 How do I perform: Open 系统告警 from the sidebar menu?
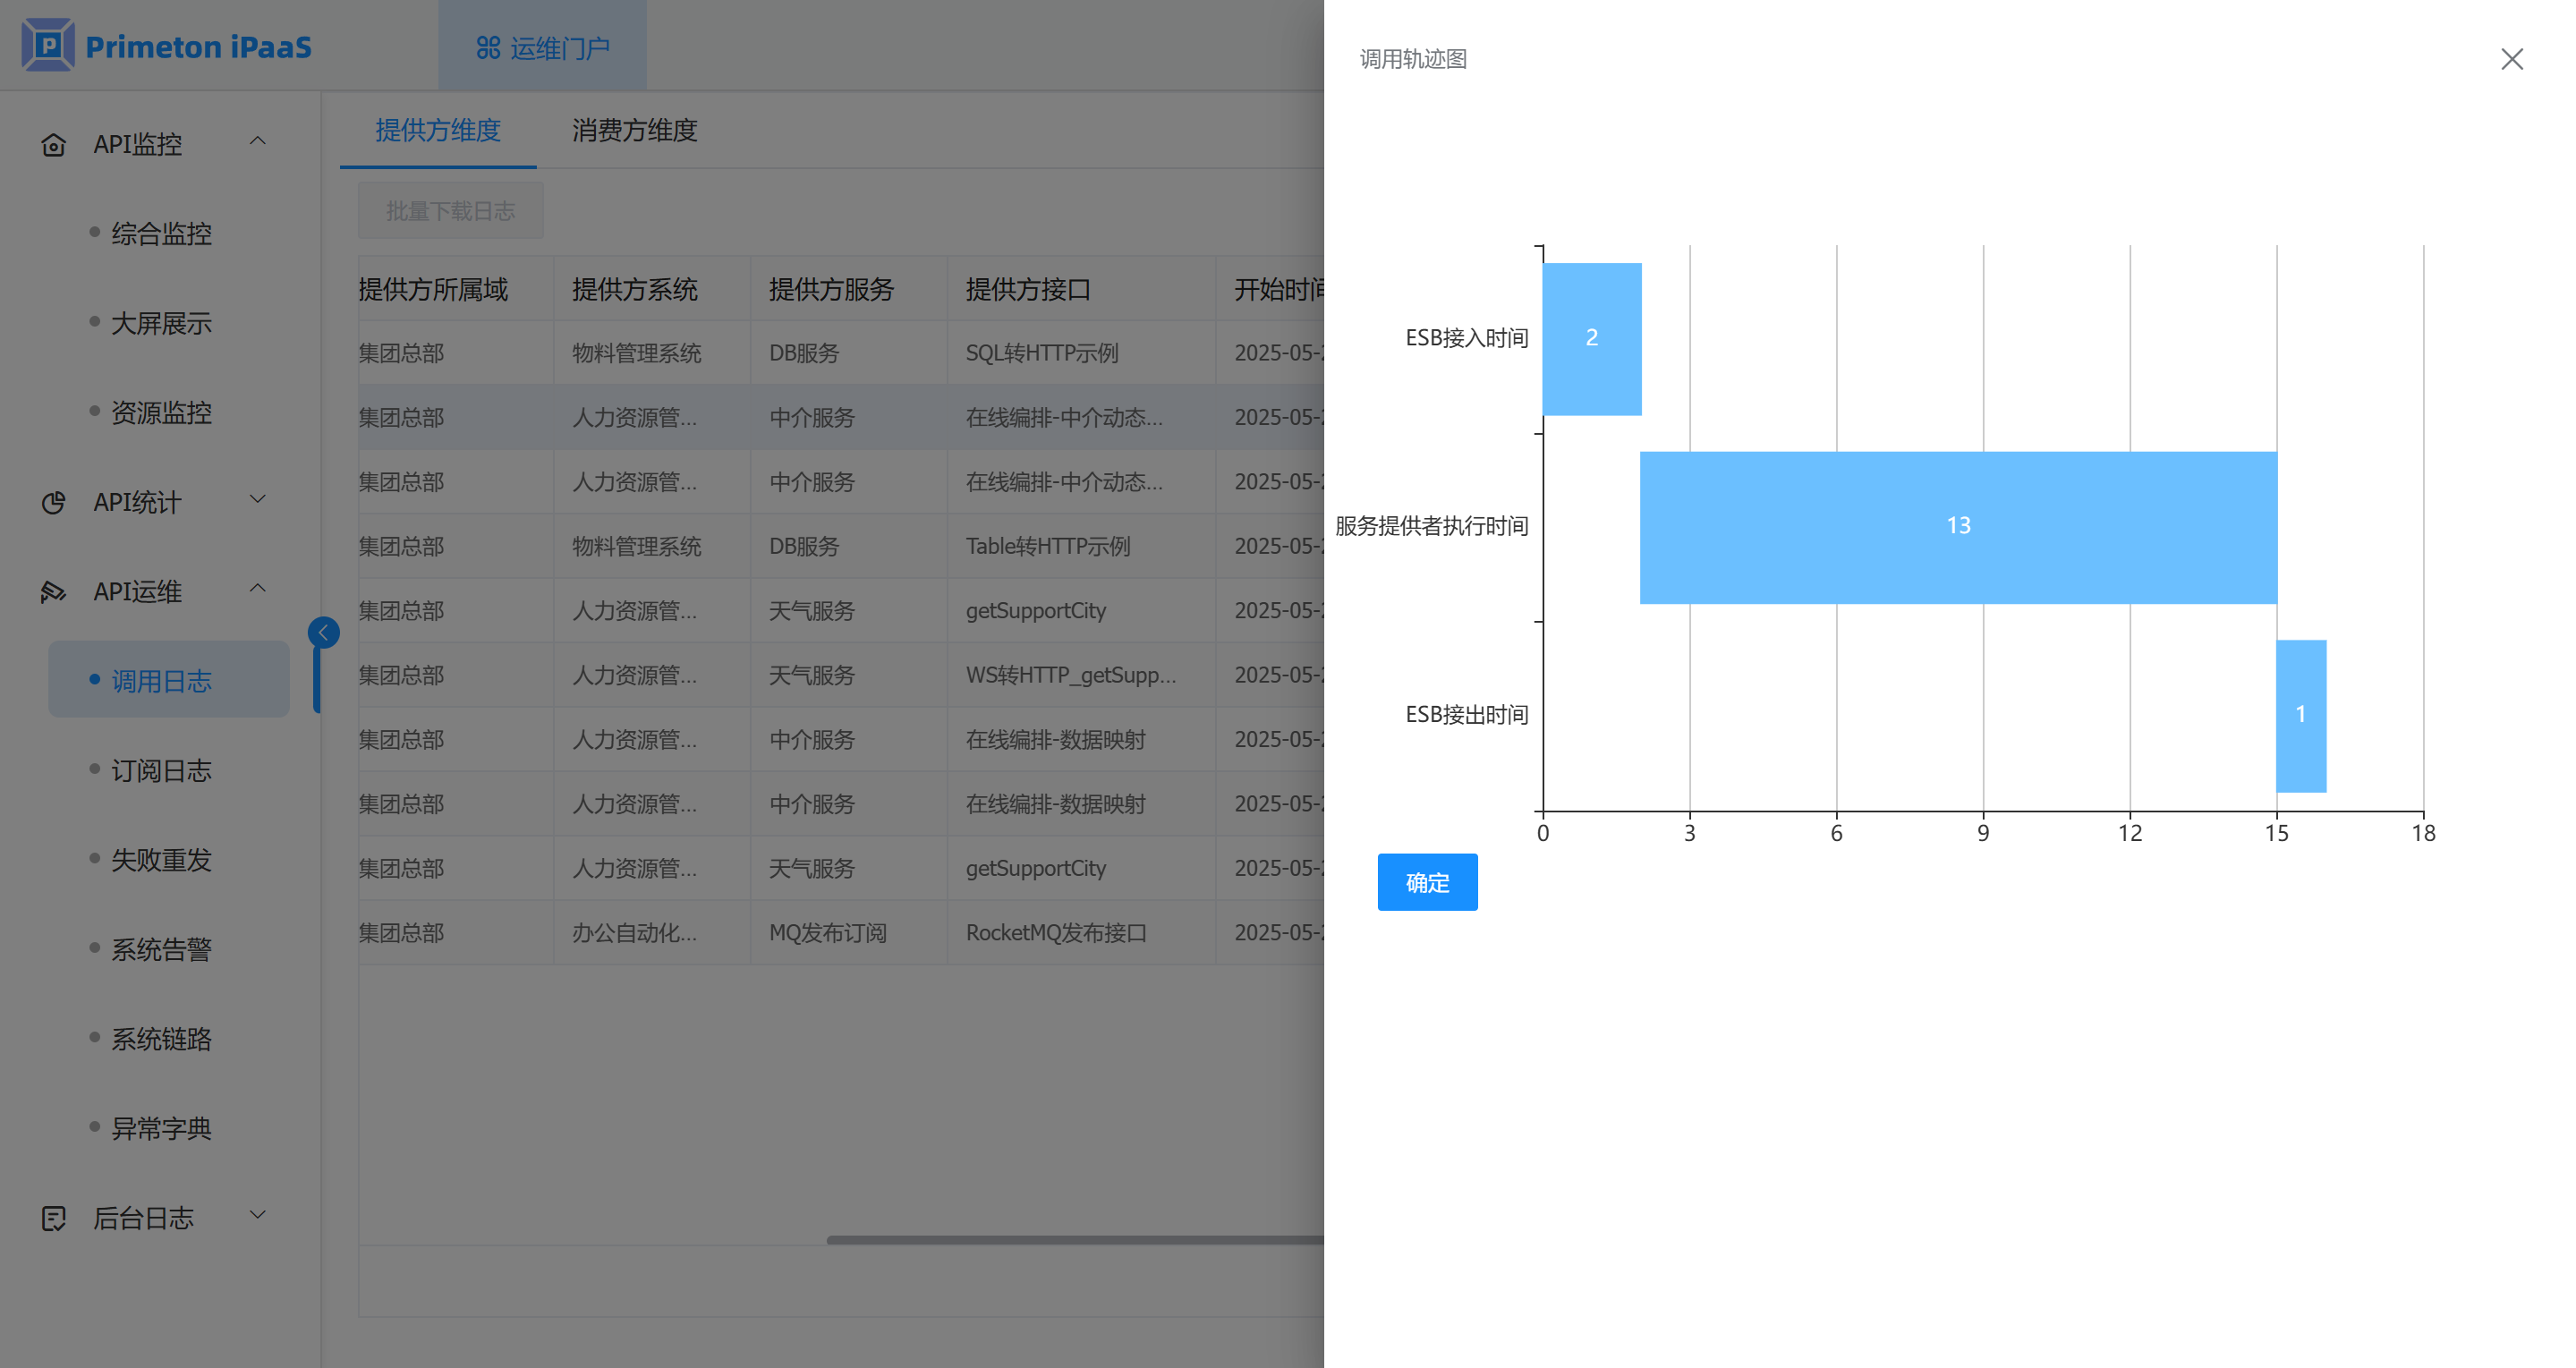pyautogui.click(x=161, y=949)
